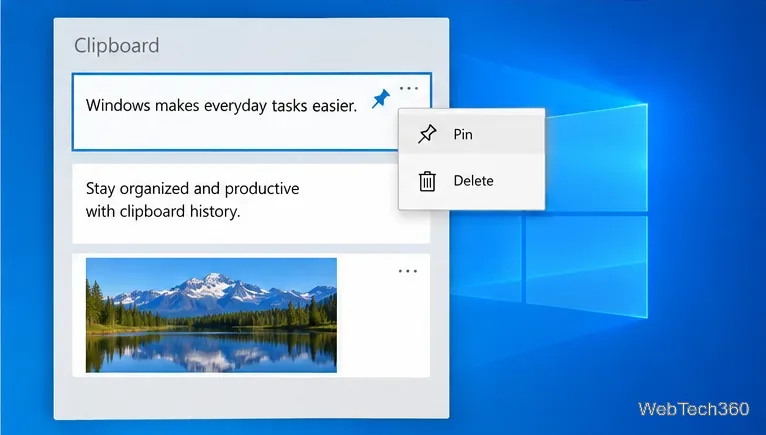Select the mountain lake image thumbnail
766x435 pixels.
point(211,315)
